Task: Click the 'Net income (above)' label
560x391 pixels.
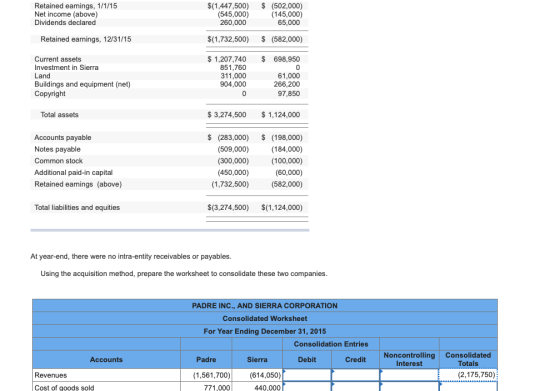Action: pyautogui.click(x=66, y=14)
